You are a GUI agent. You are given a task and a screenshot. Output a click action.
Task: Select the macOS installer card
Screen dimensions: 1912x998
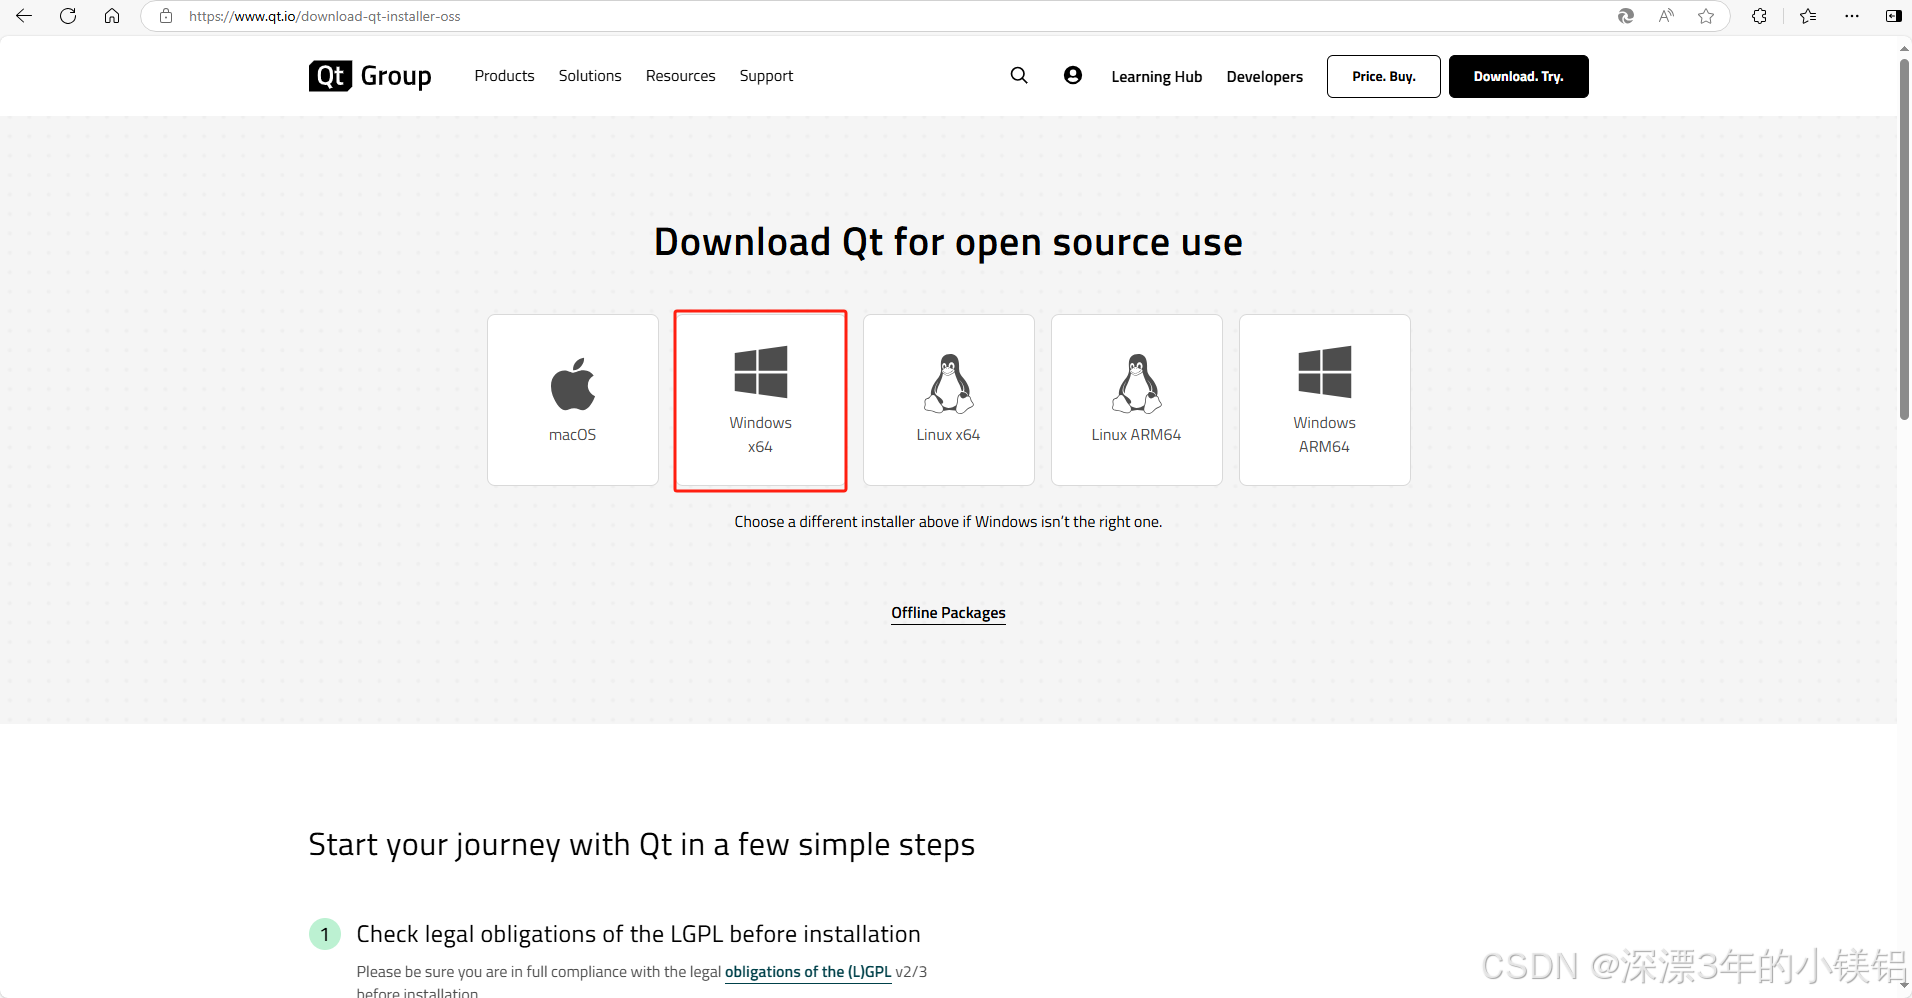[x=573, y=400]
